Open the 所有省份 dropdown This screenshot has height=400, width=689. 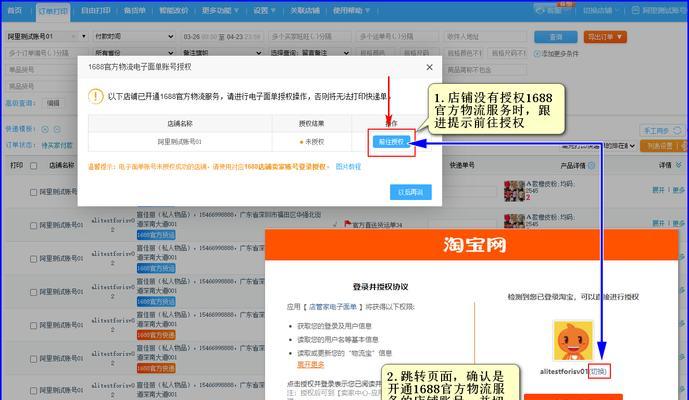coord(134,53)
